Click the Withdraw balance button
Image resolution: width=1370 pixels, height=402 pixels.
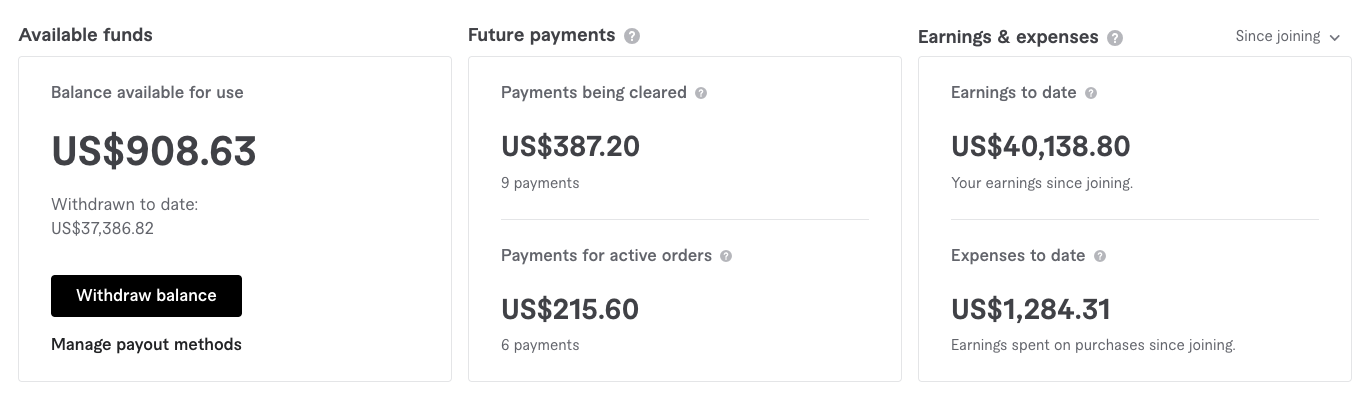146,296
